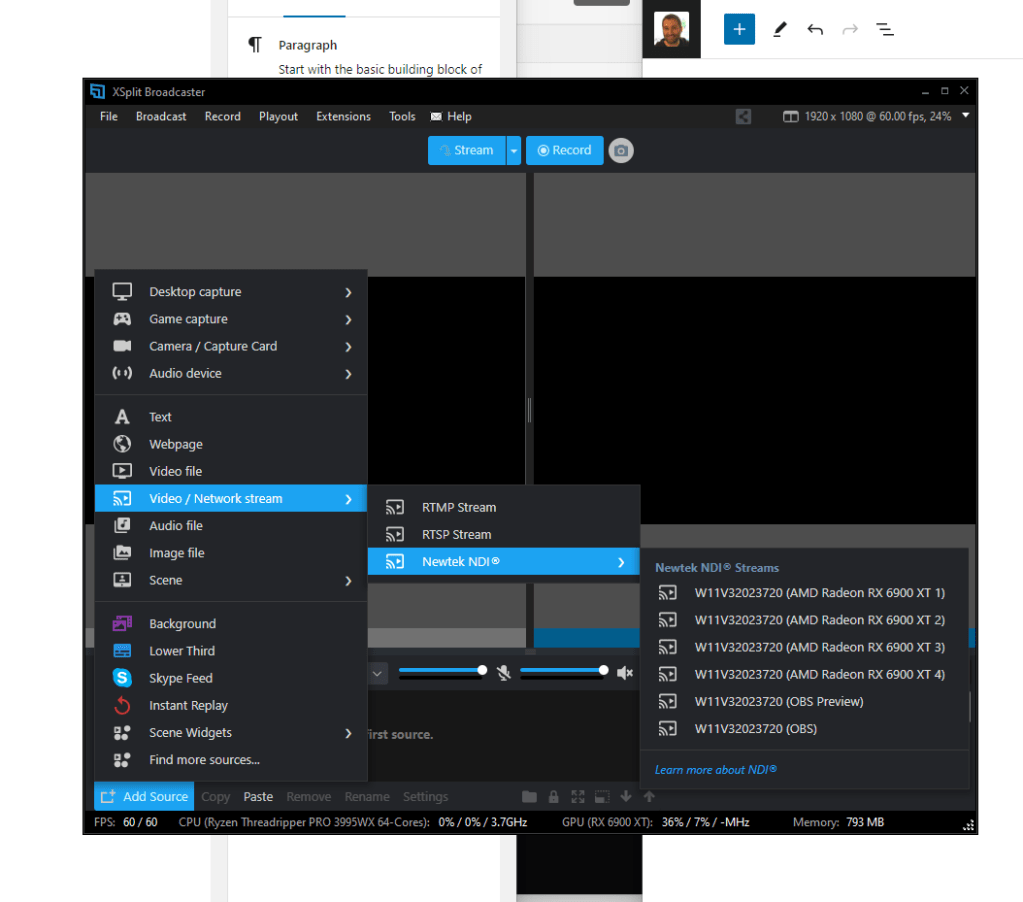The width and height of the screenshot is (1023, 902).
Task: Select RTMP Stream
Action: click(x=504, y=507)
